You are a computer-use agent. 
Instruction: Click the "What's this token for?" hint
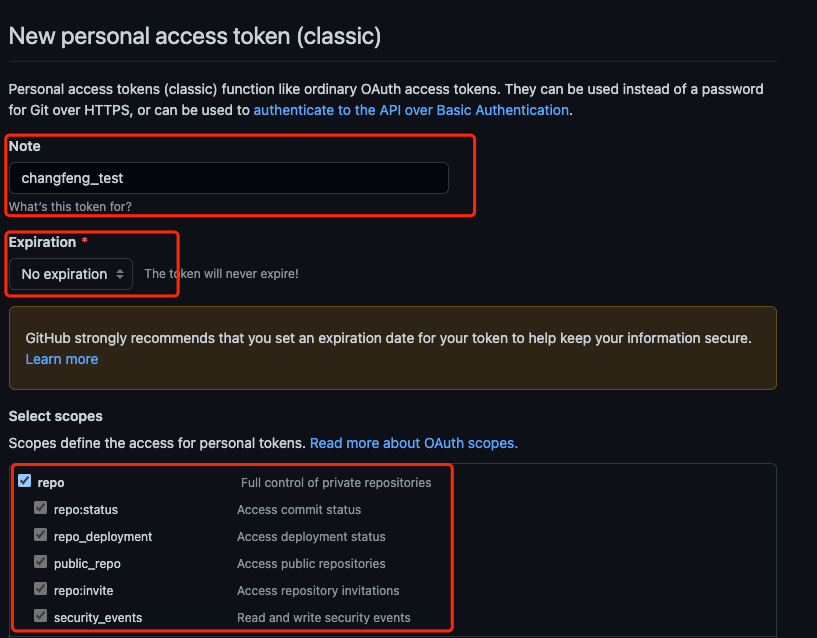click(x=70, y=207)
